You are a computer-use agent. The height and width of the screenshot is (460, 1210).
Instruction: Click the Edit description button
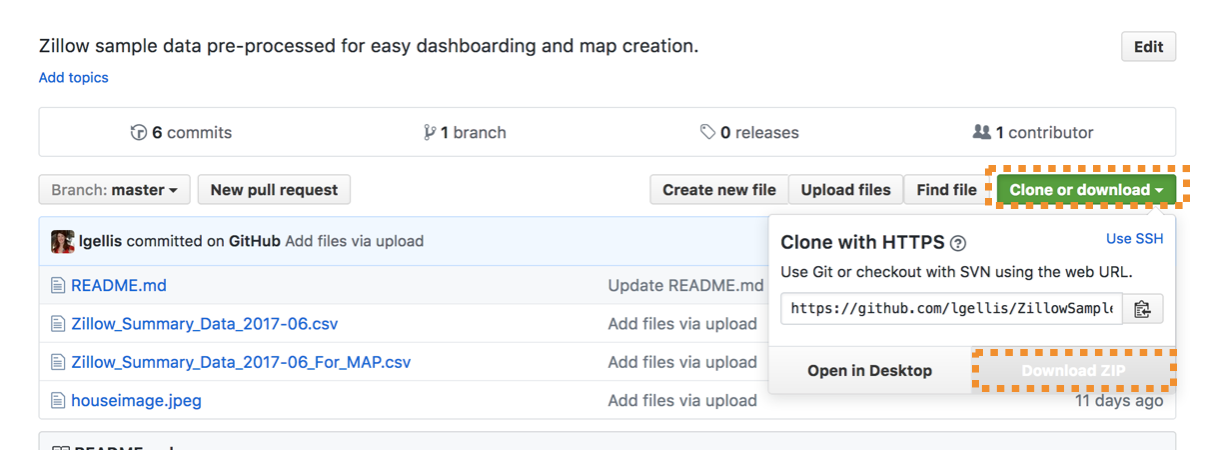click(1149, 47)
